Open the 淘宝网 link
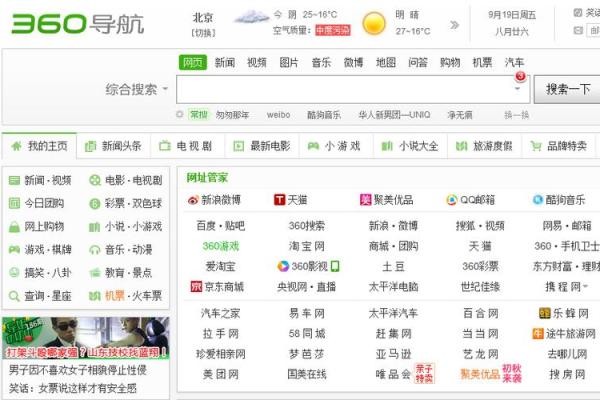The width and height of the screenshot is (600, 400). click(307, 246)
